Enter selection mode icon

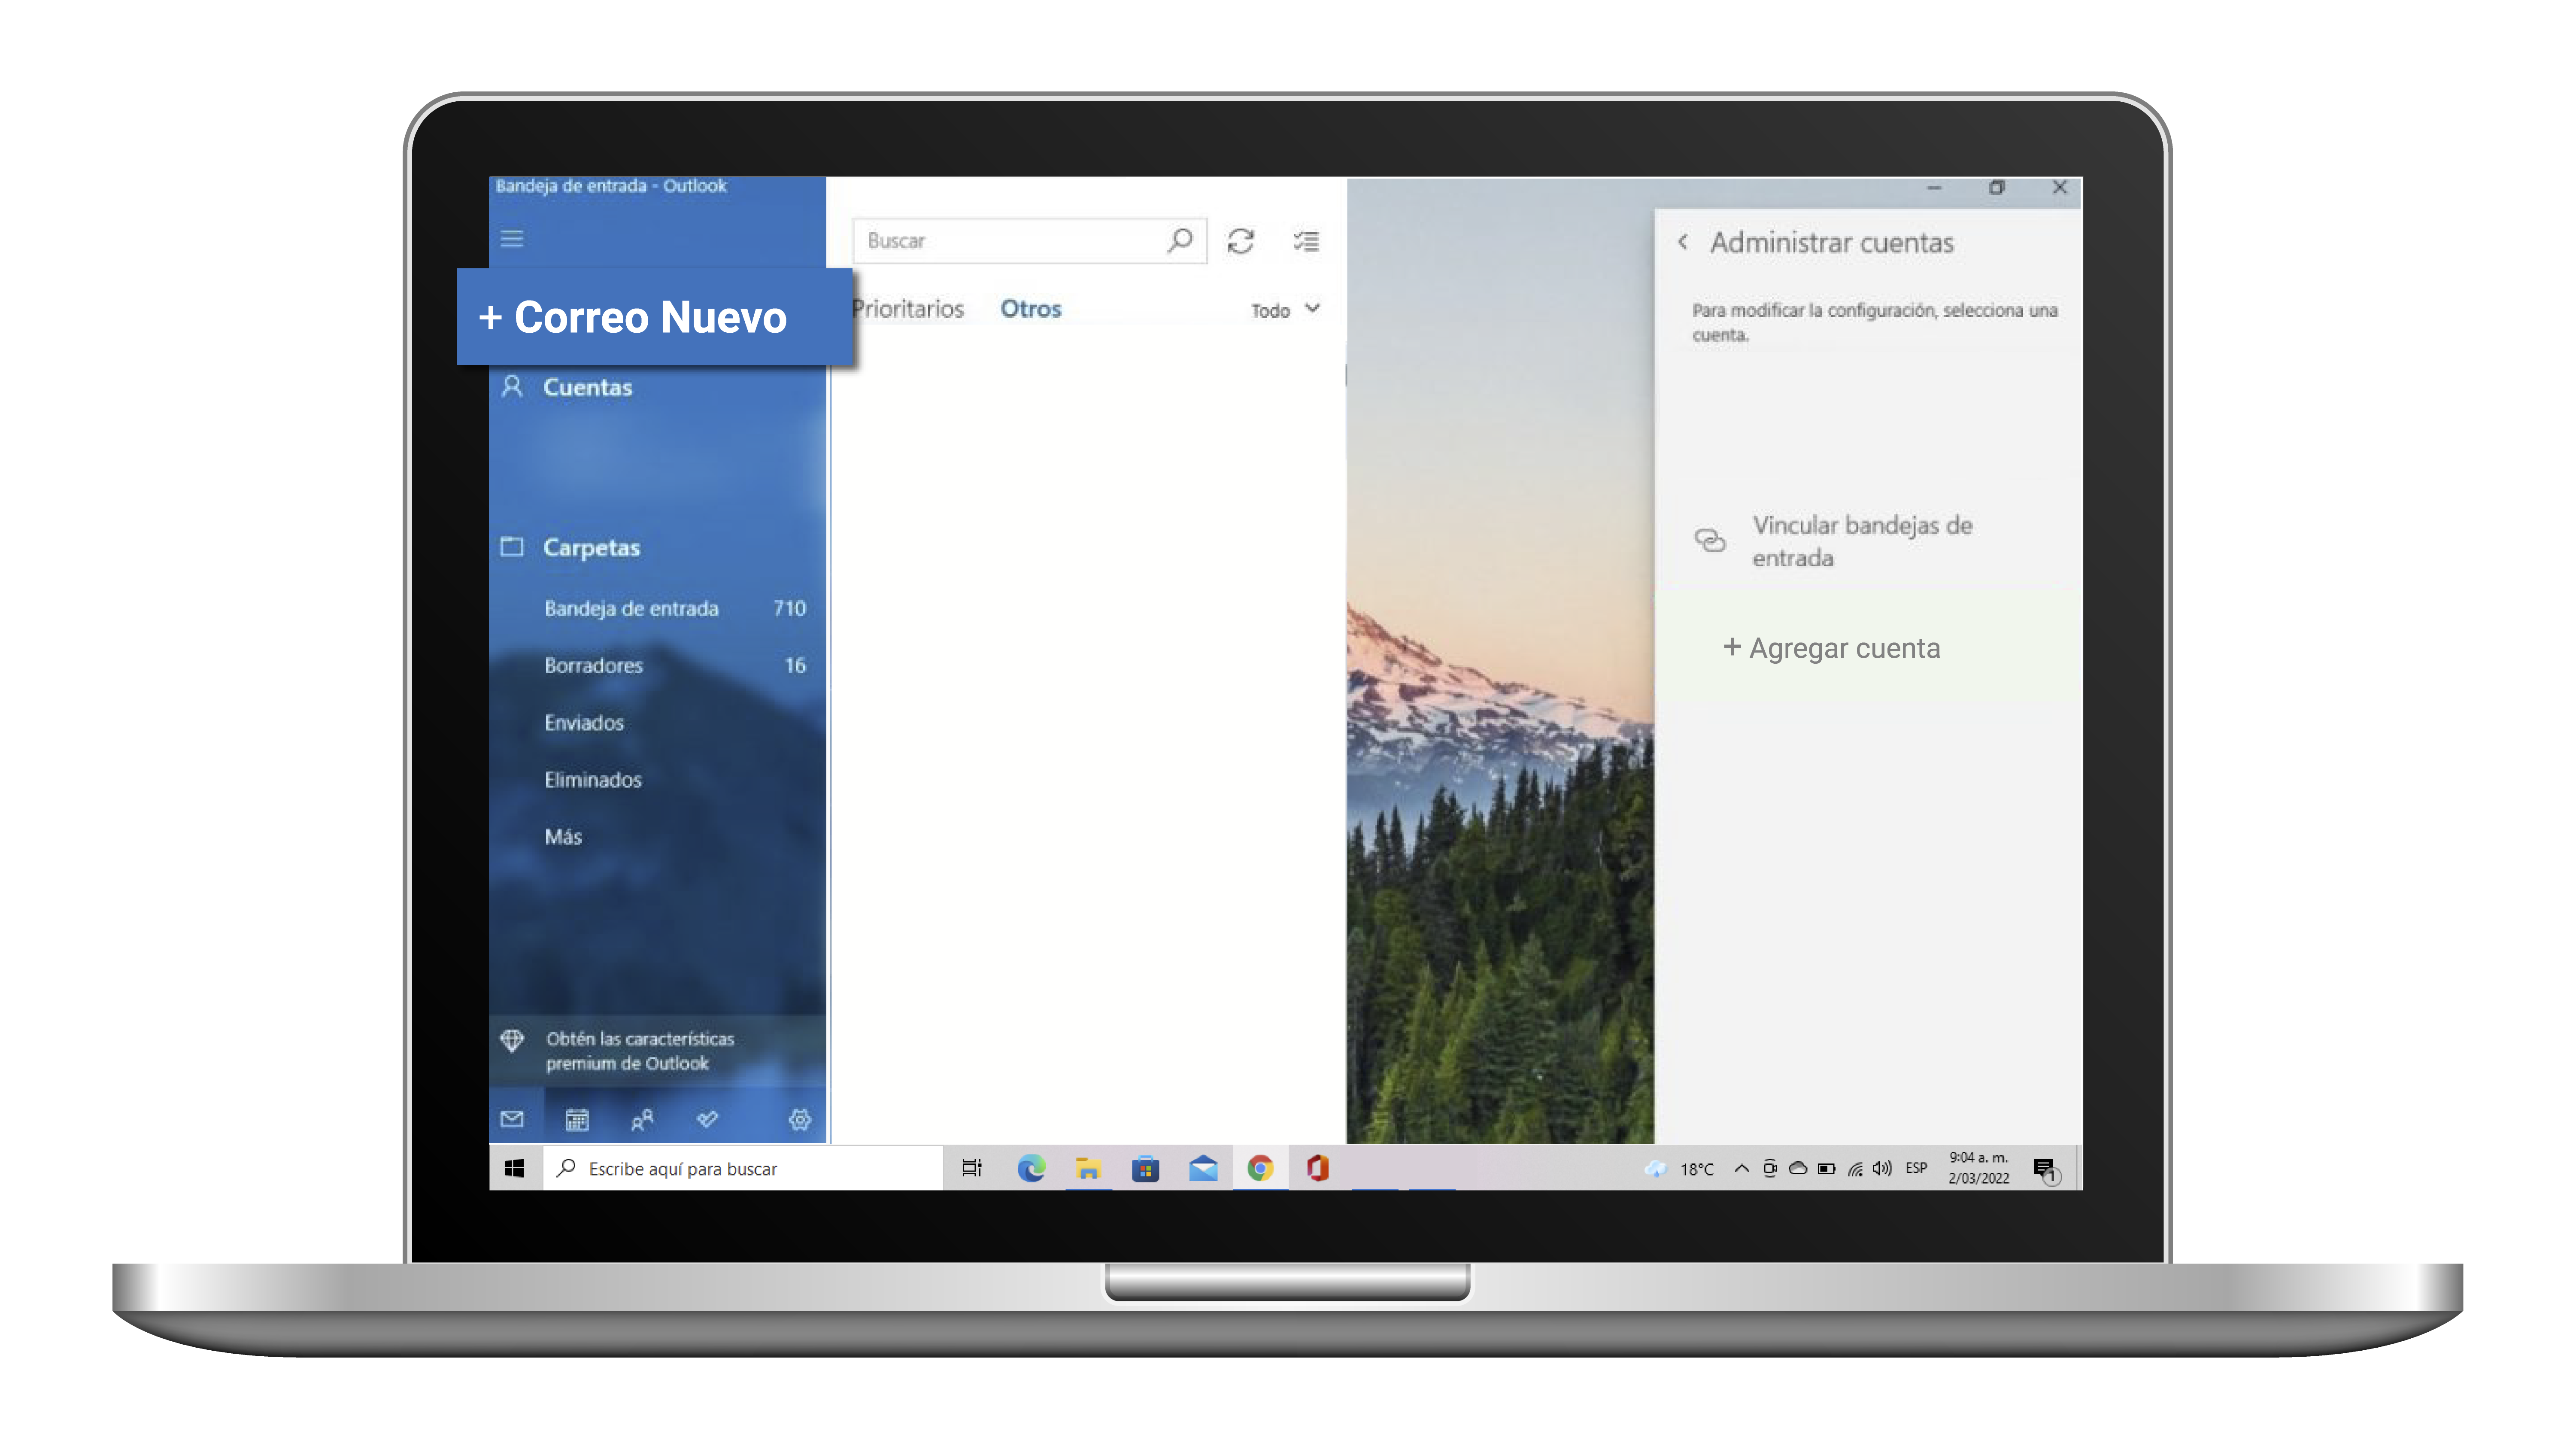click(1305, 241)
